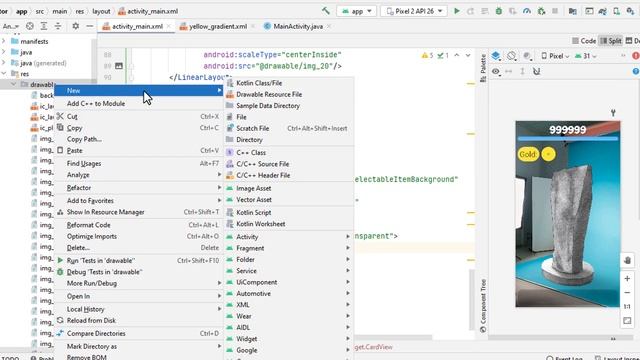640x360 pixels.
Task: Open design surface layers icon
Action: click(496, 56)
